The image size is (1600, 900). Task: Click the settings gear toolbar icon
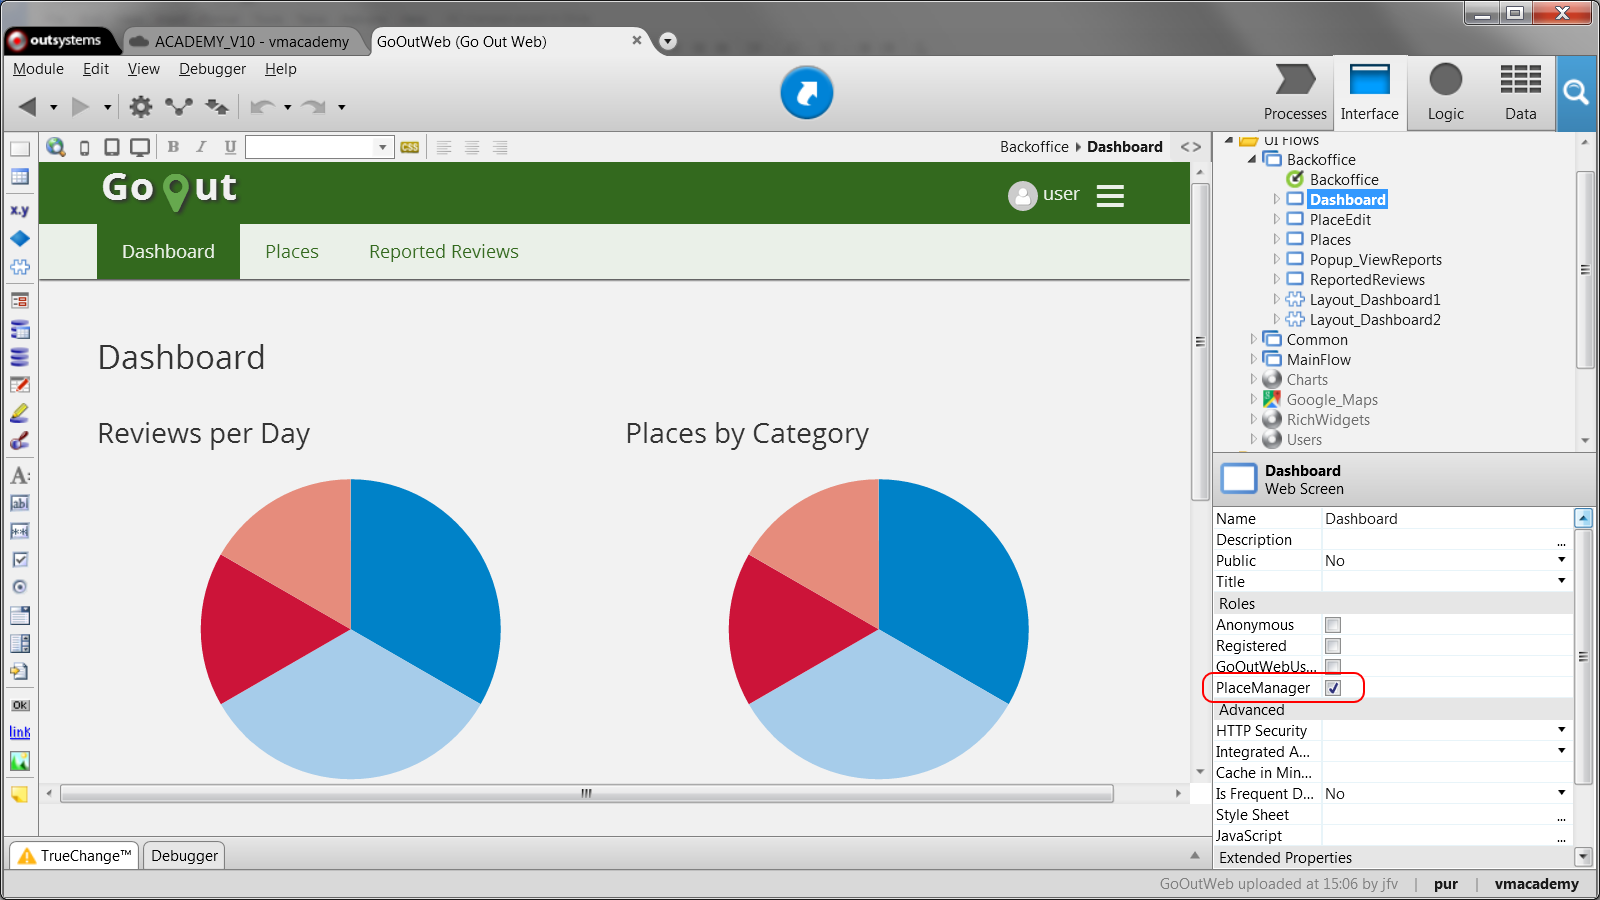pos(141,106)
